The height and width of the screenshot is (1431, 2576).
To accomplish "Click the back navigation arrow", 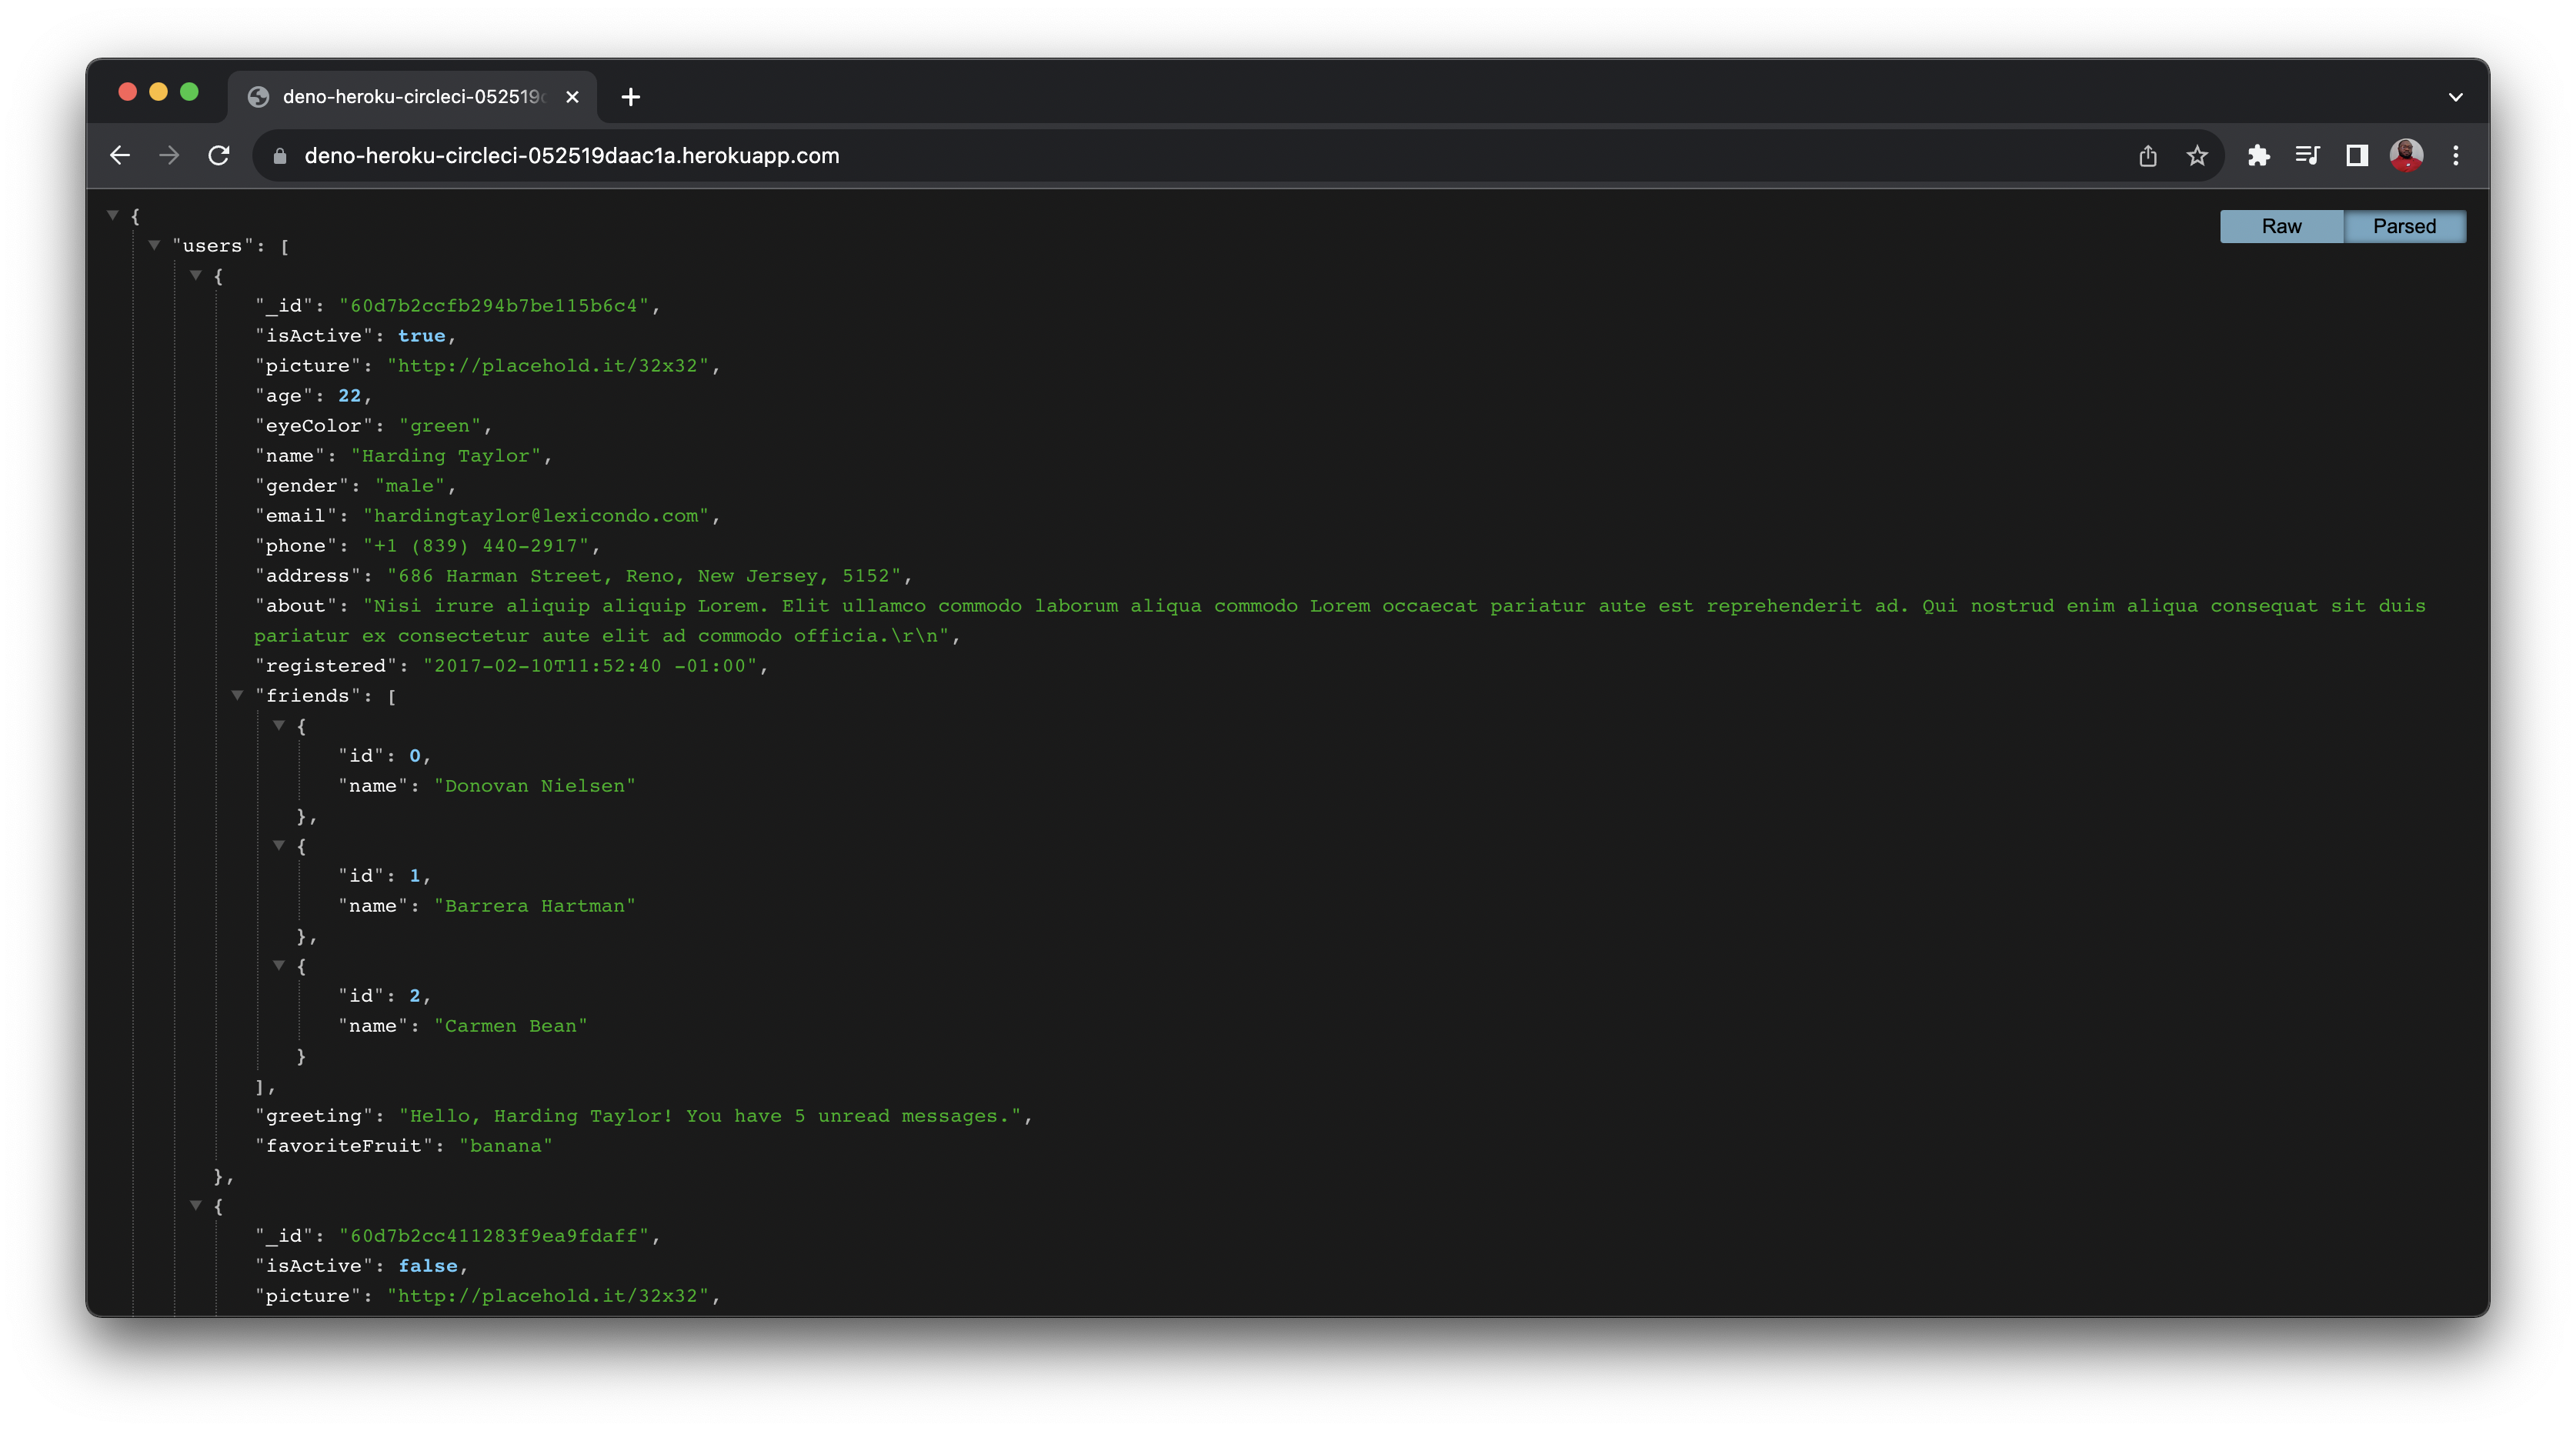I will pyautogui.click(x=120, y=155).
